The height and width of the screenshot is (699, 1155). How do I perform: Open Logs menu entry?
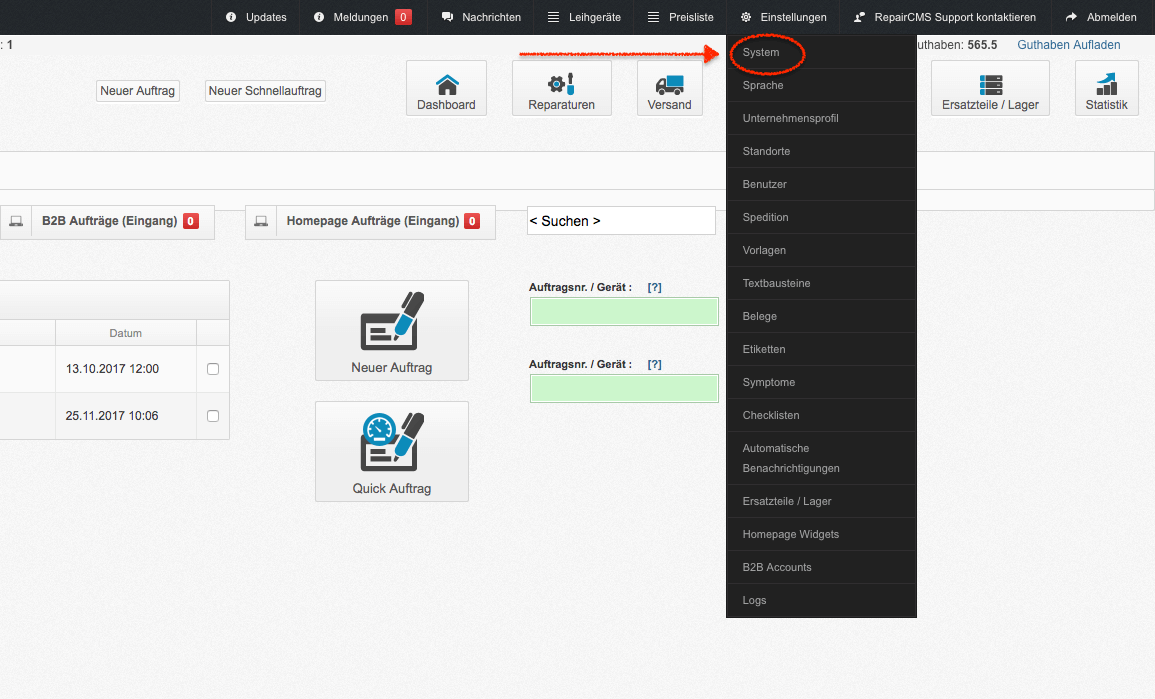(821, 601)
